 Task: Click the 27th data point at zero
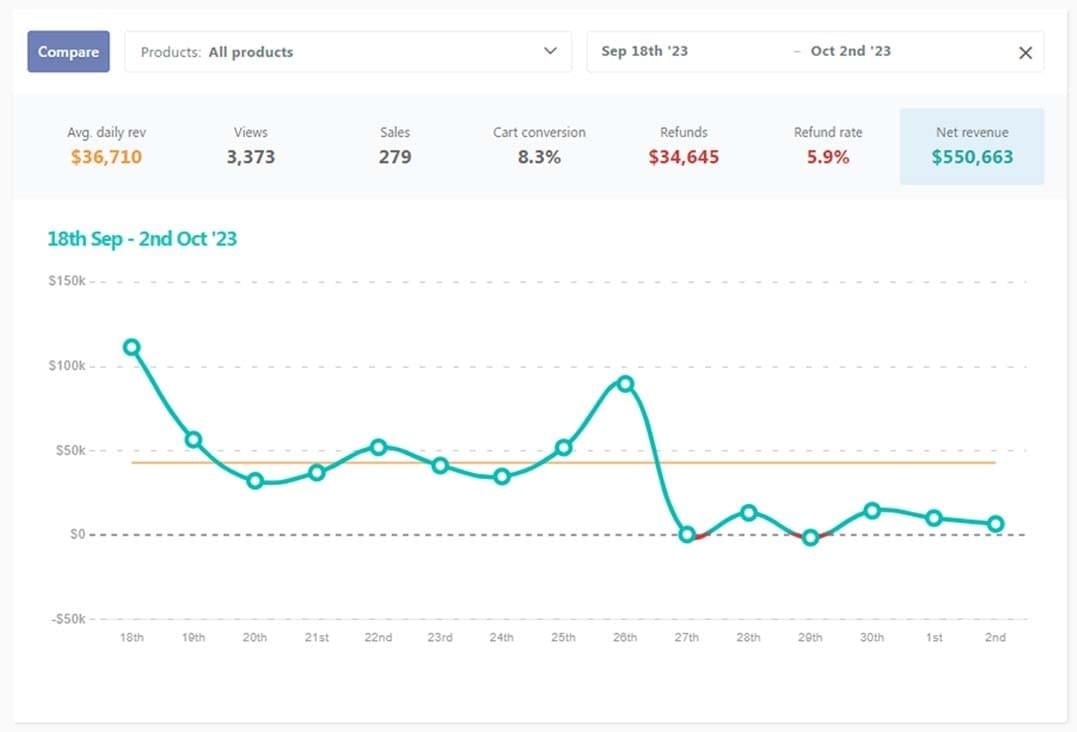pyautogui.click(x=687, y=535)
